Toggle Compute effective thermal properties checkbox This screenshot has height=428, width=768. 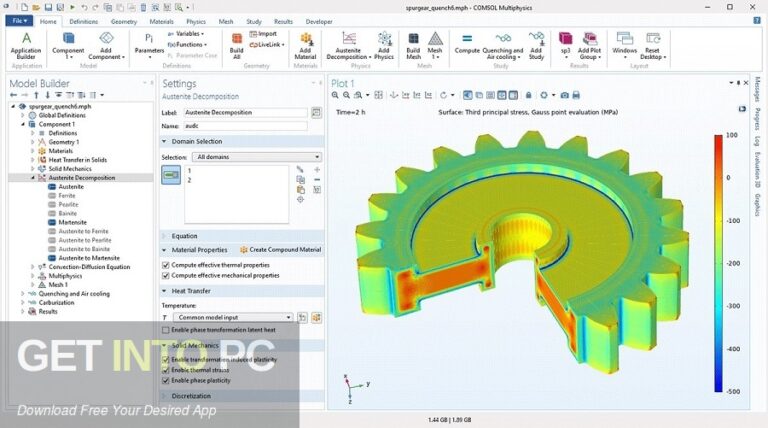[x=166, y=265]
